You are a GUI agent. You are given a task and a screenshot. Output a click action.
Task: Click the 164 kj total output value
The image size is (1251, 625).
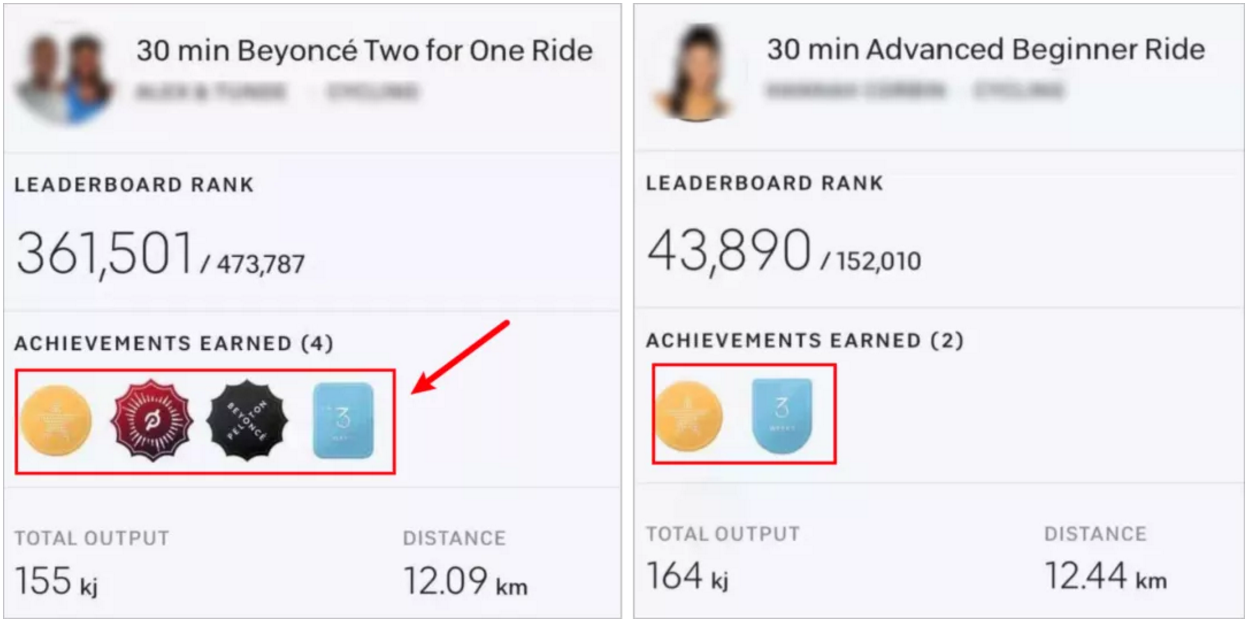(x=688, y=578)
